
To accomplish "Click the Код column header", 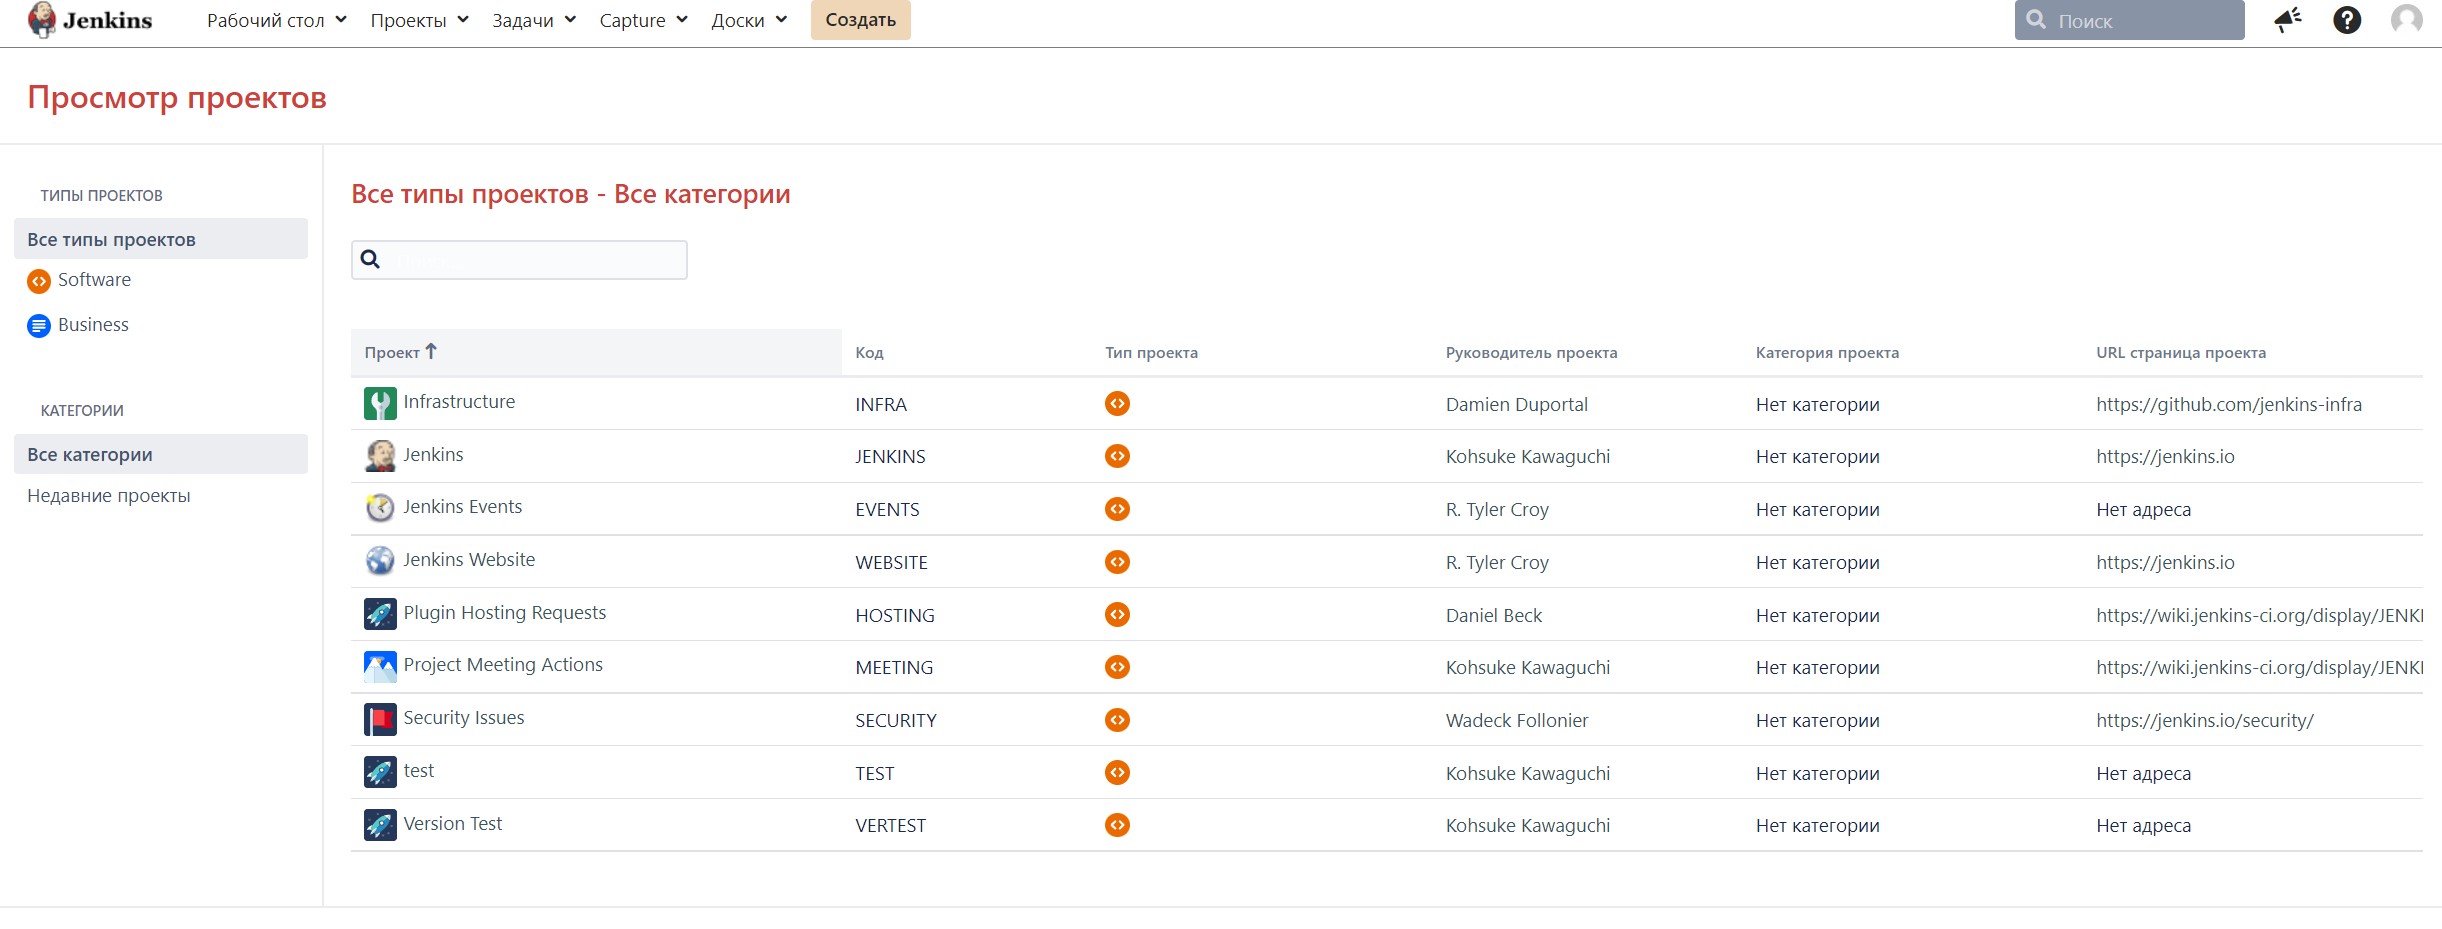I will [x=869, y=353].
